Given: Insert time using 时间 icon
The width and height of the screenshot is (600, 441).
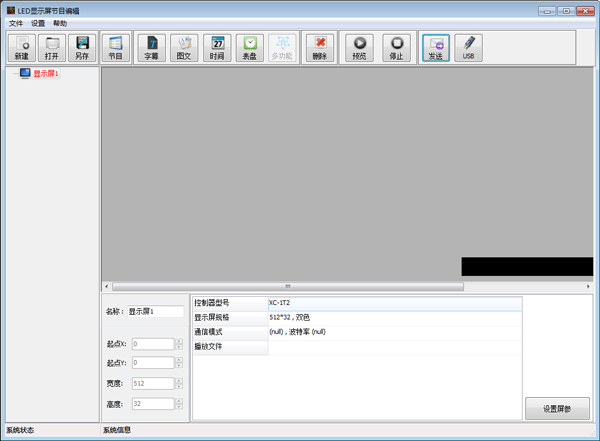Looking at the screenshot, I should [218, 47].
